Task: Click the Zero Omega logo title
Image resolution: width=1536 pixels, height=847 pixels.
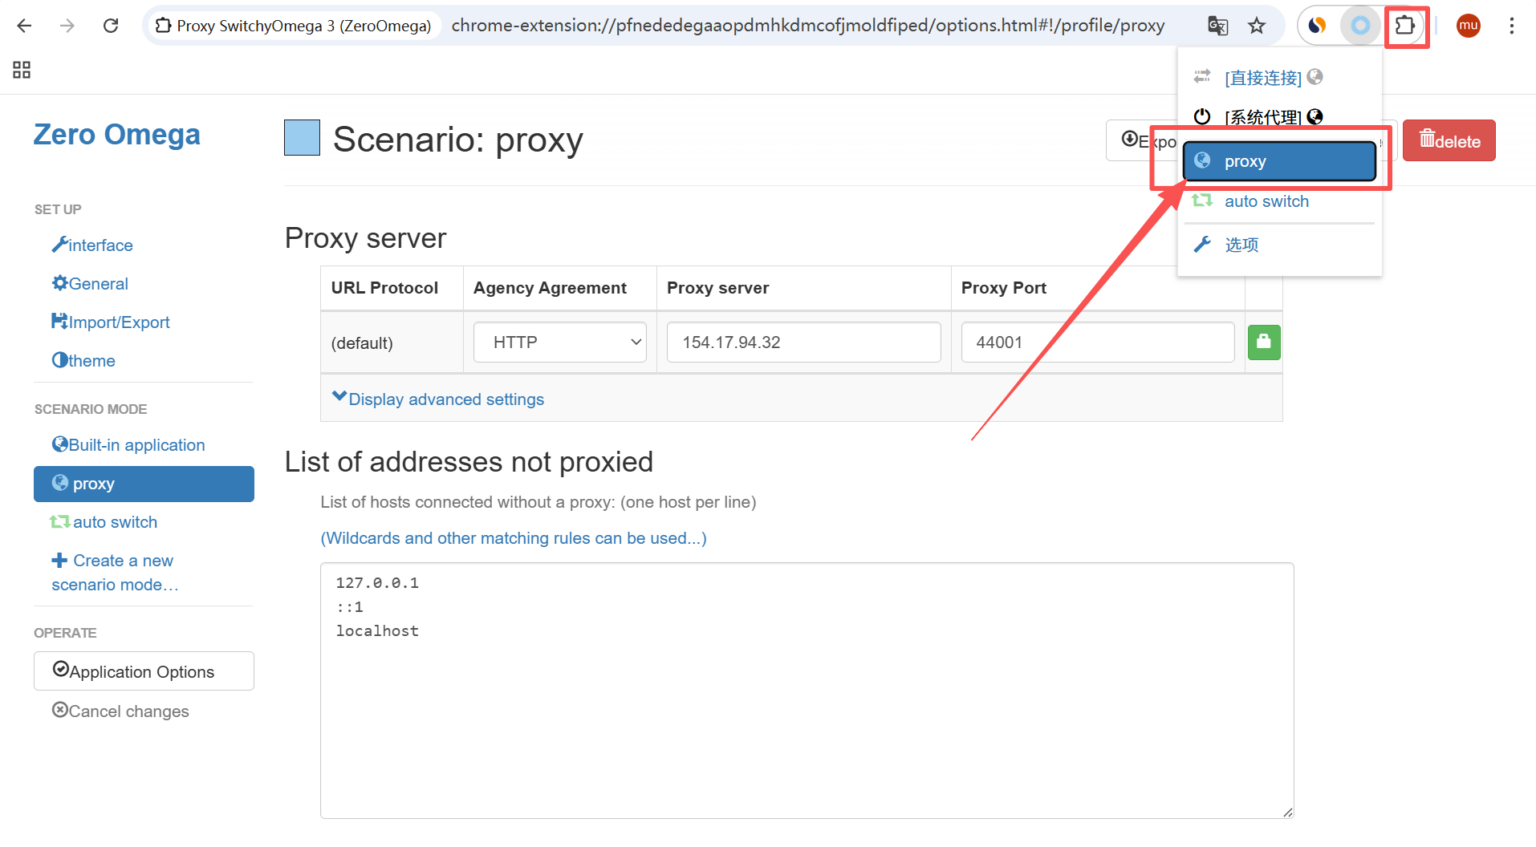Action: (x=117, y=134)
